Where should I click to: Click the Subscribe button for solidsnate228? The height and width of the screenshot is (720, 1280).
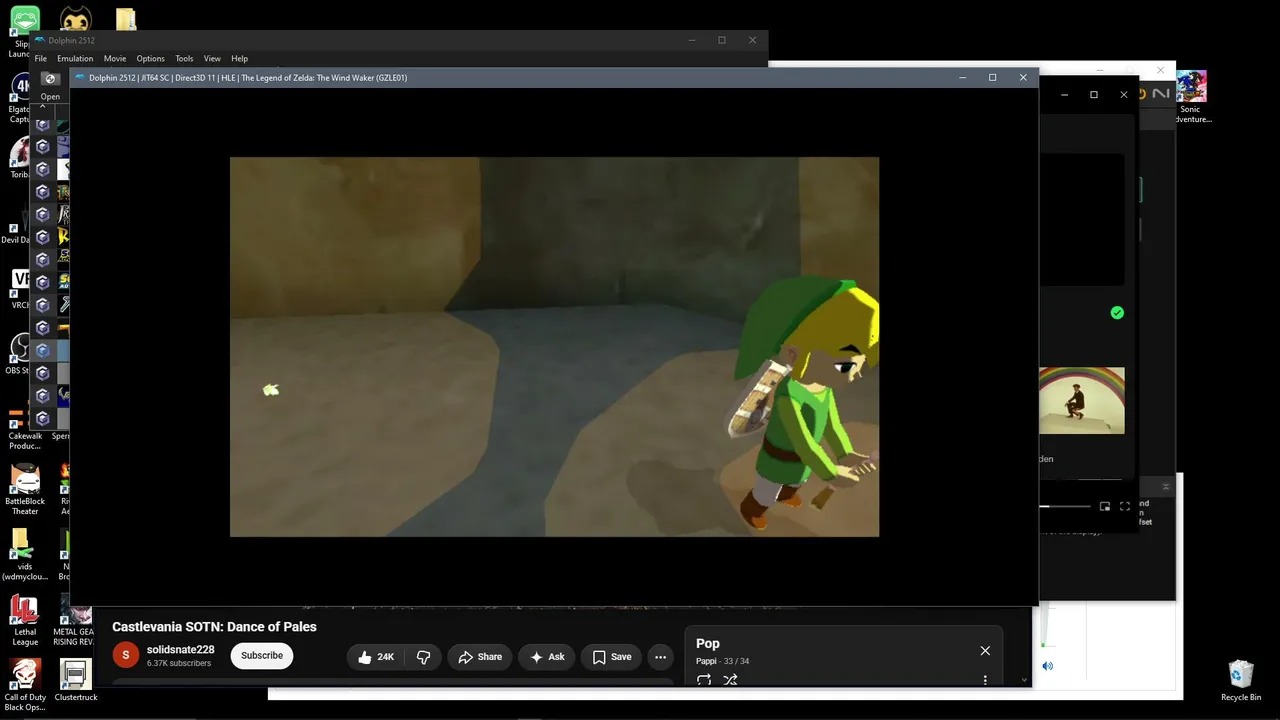click(262, 656)
